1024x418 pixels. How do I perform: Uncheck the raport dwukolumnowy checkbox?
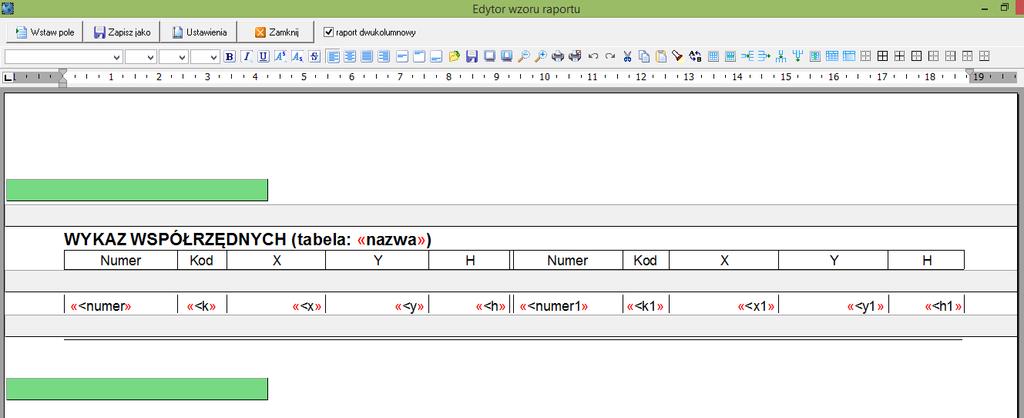click(x=328, y=31)
